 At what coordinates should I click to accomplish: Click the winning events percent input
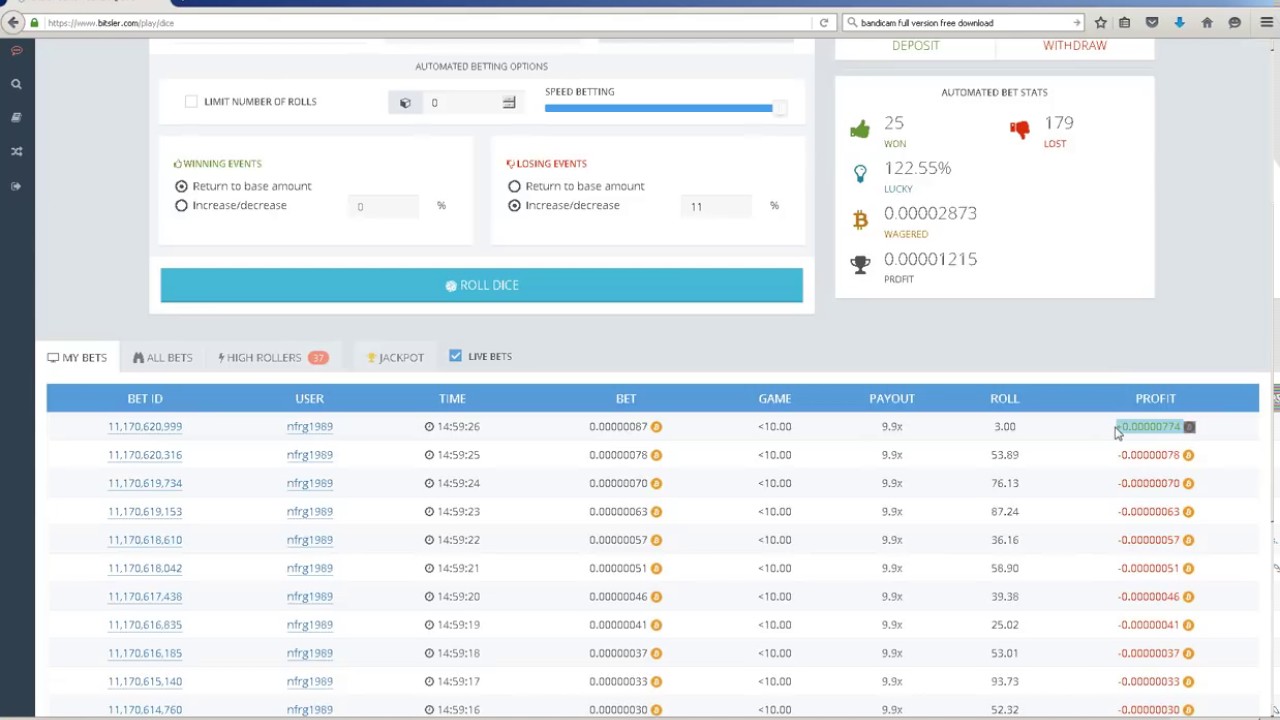tap(385, 206)
